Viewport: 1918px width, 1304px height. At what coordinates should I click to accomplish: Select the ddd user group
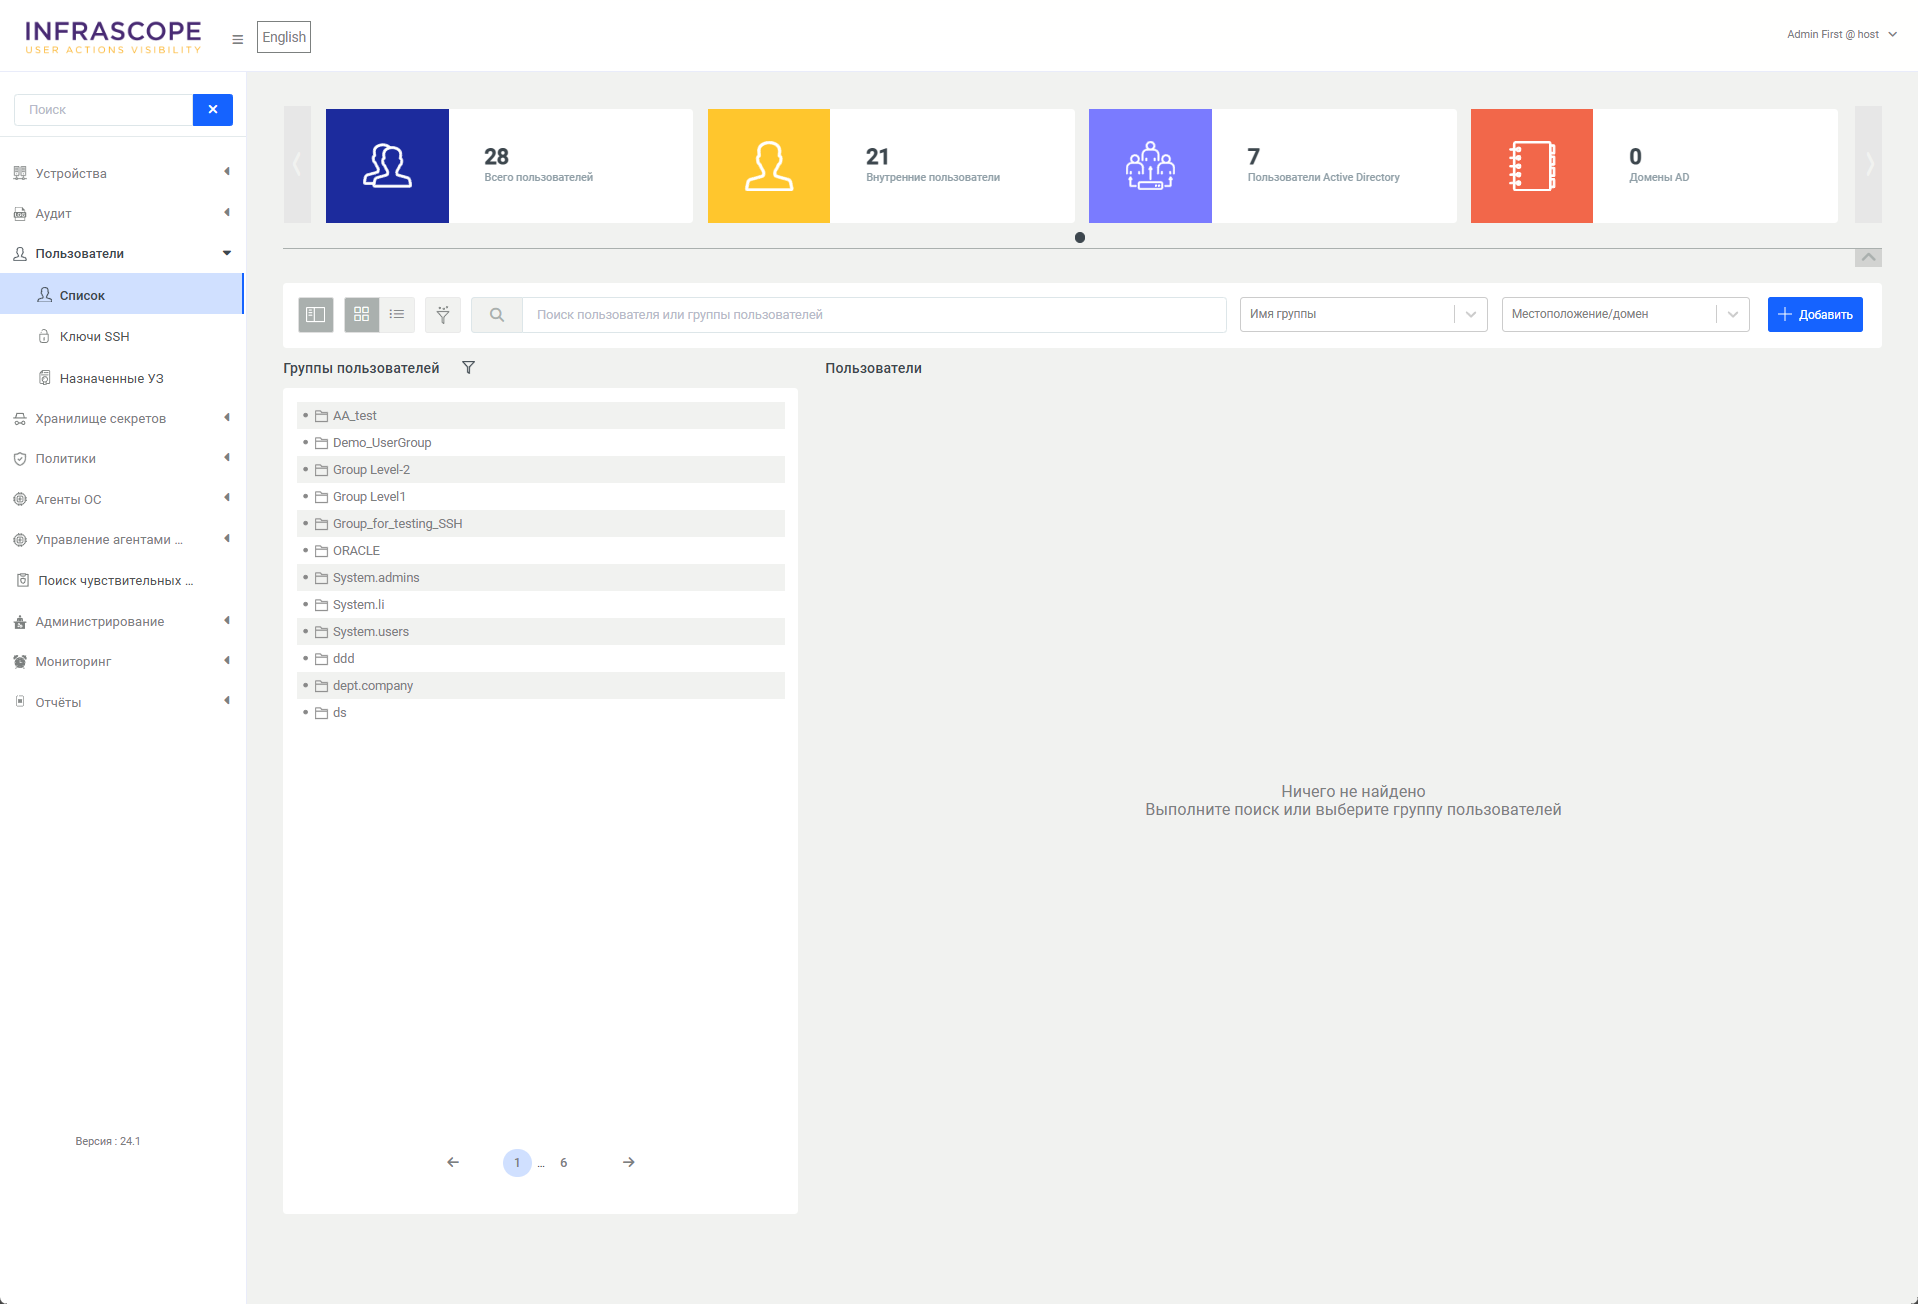tap(541, 659)
